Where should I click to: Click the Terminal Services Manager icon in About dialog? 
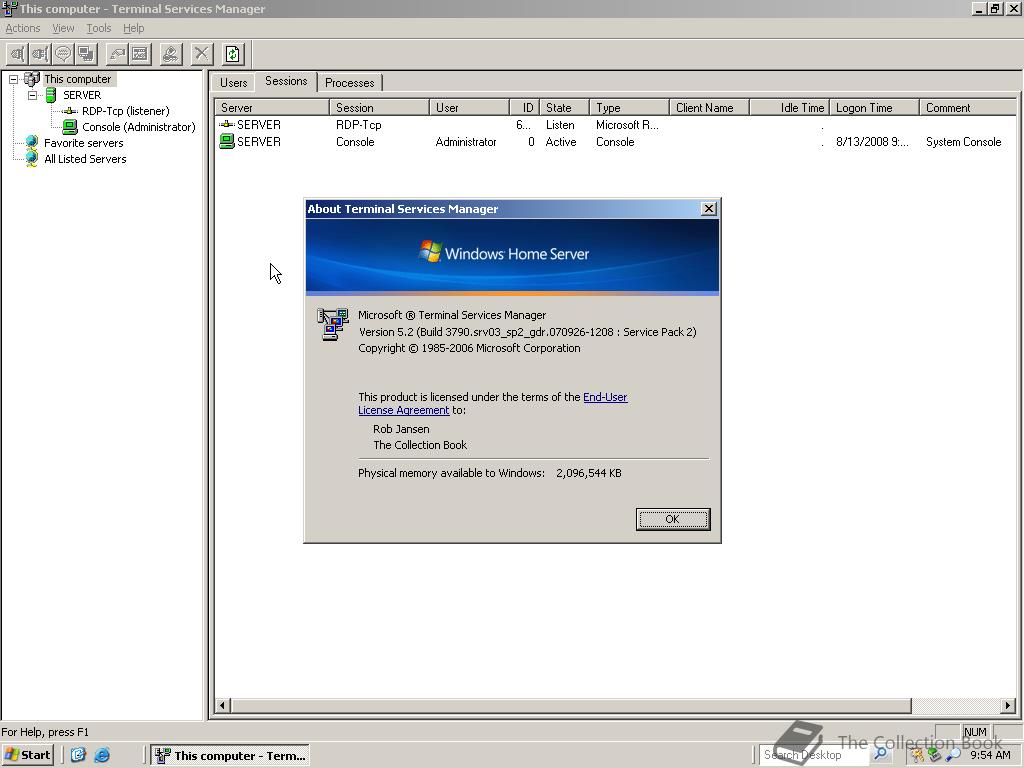click(x=333, y=324)
